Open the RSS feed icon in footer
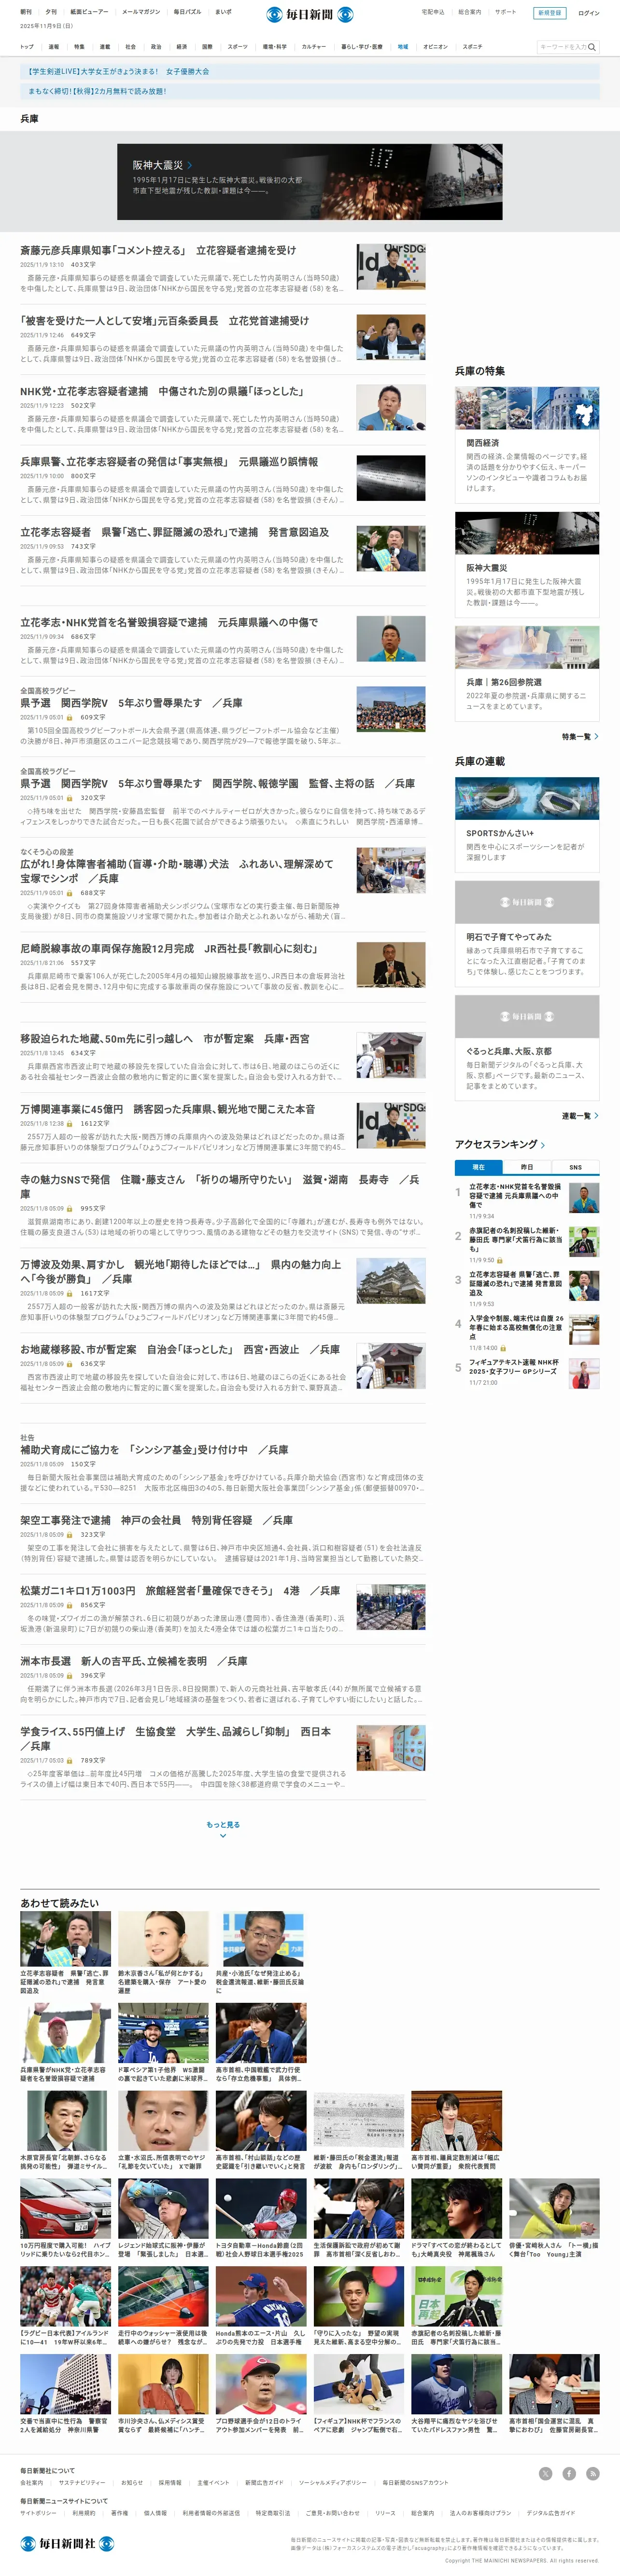Viewport: 620px width, 2576px height. 593,2473
